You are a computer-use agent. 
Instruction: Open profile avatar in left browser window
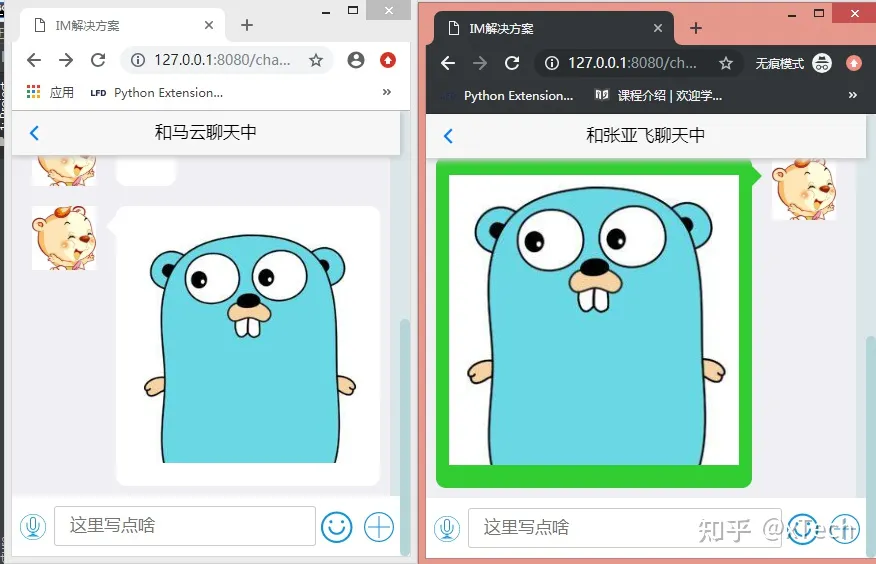(x=356, y=60)
